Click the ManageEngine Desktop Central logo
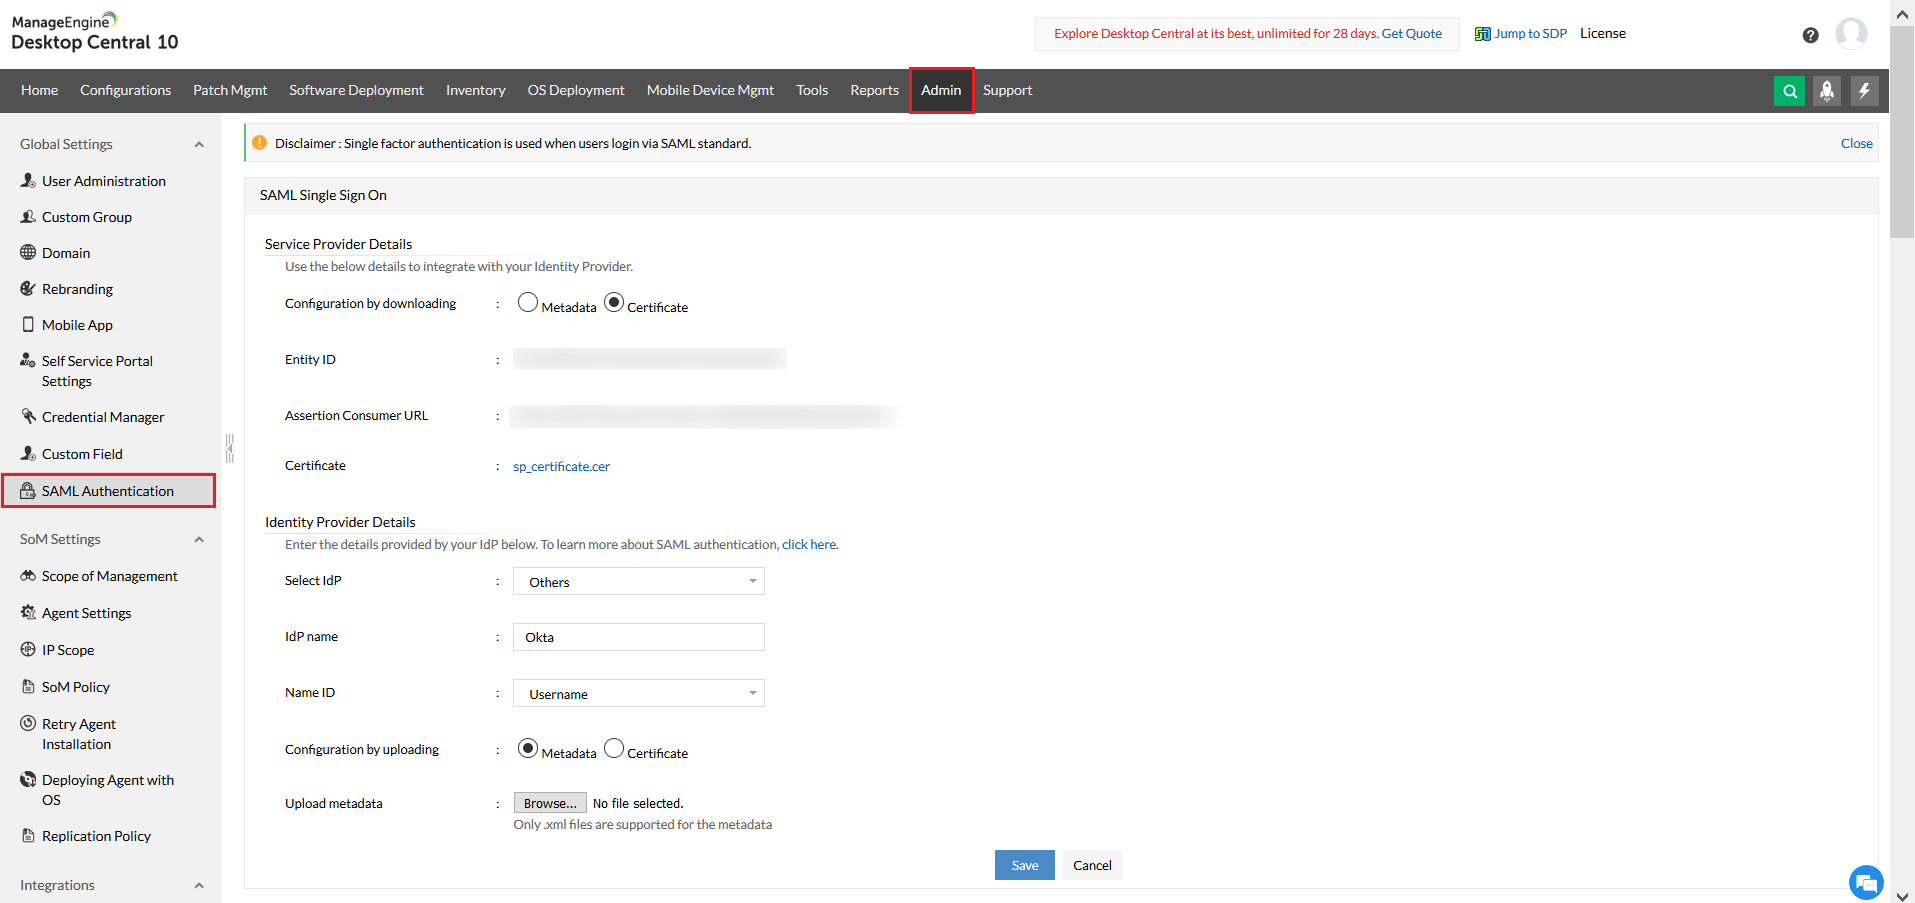Image resolution: width=1915 pixels, height=903 pixels. pos(95,32)
